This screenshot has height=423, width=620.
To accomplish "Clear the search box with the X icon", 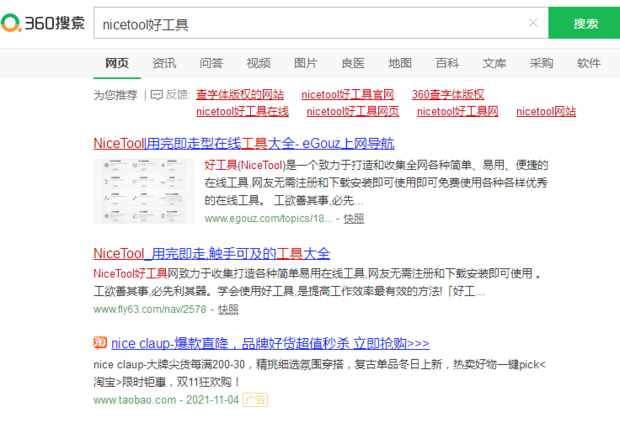I will coord(533,23).
